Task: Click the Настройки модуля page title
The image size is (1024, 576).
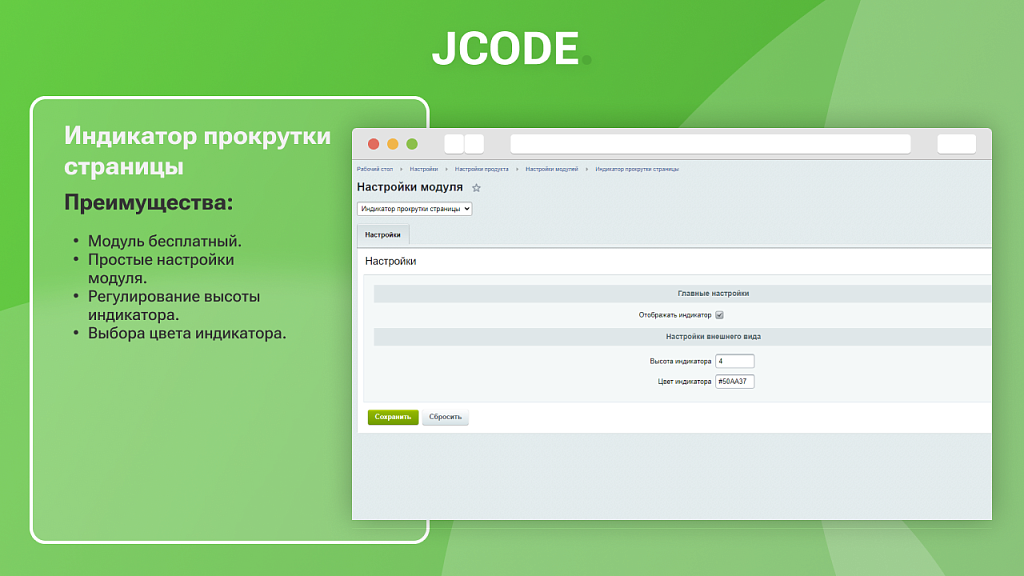Action: click(x=409, y=187)
